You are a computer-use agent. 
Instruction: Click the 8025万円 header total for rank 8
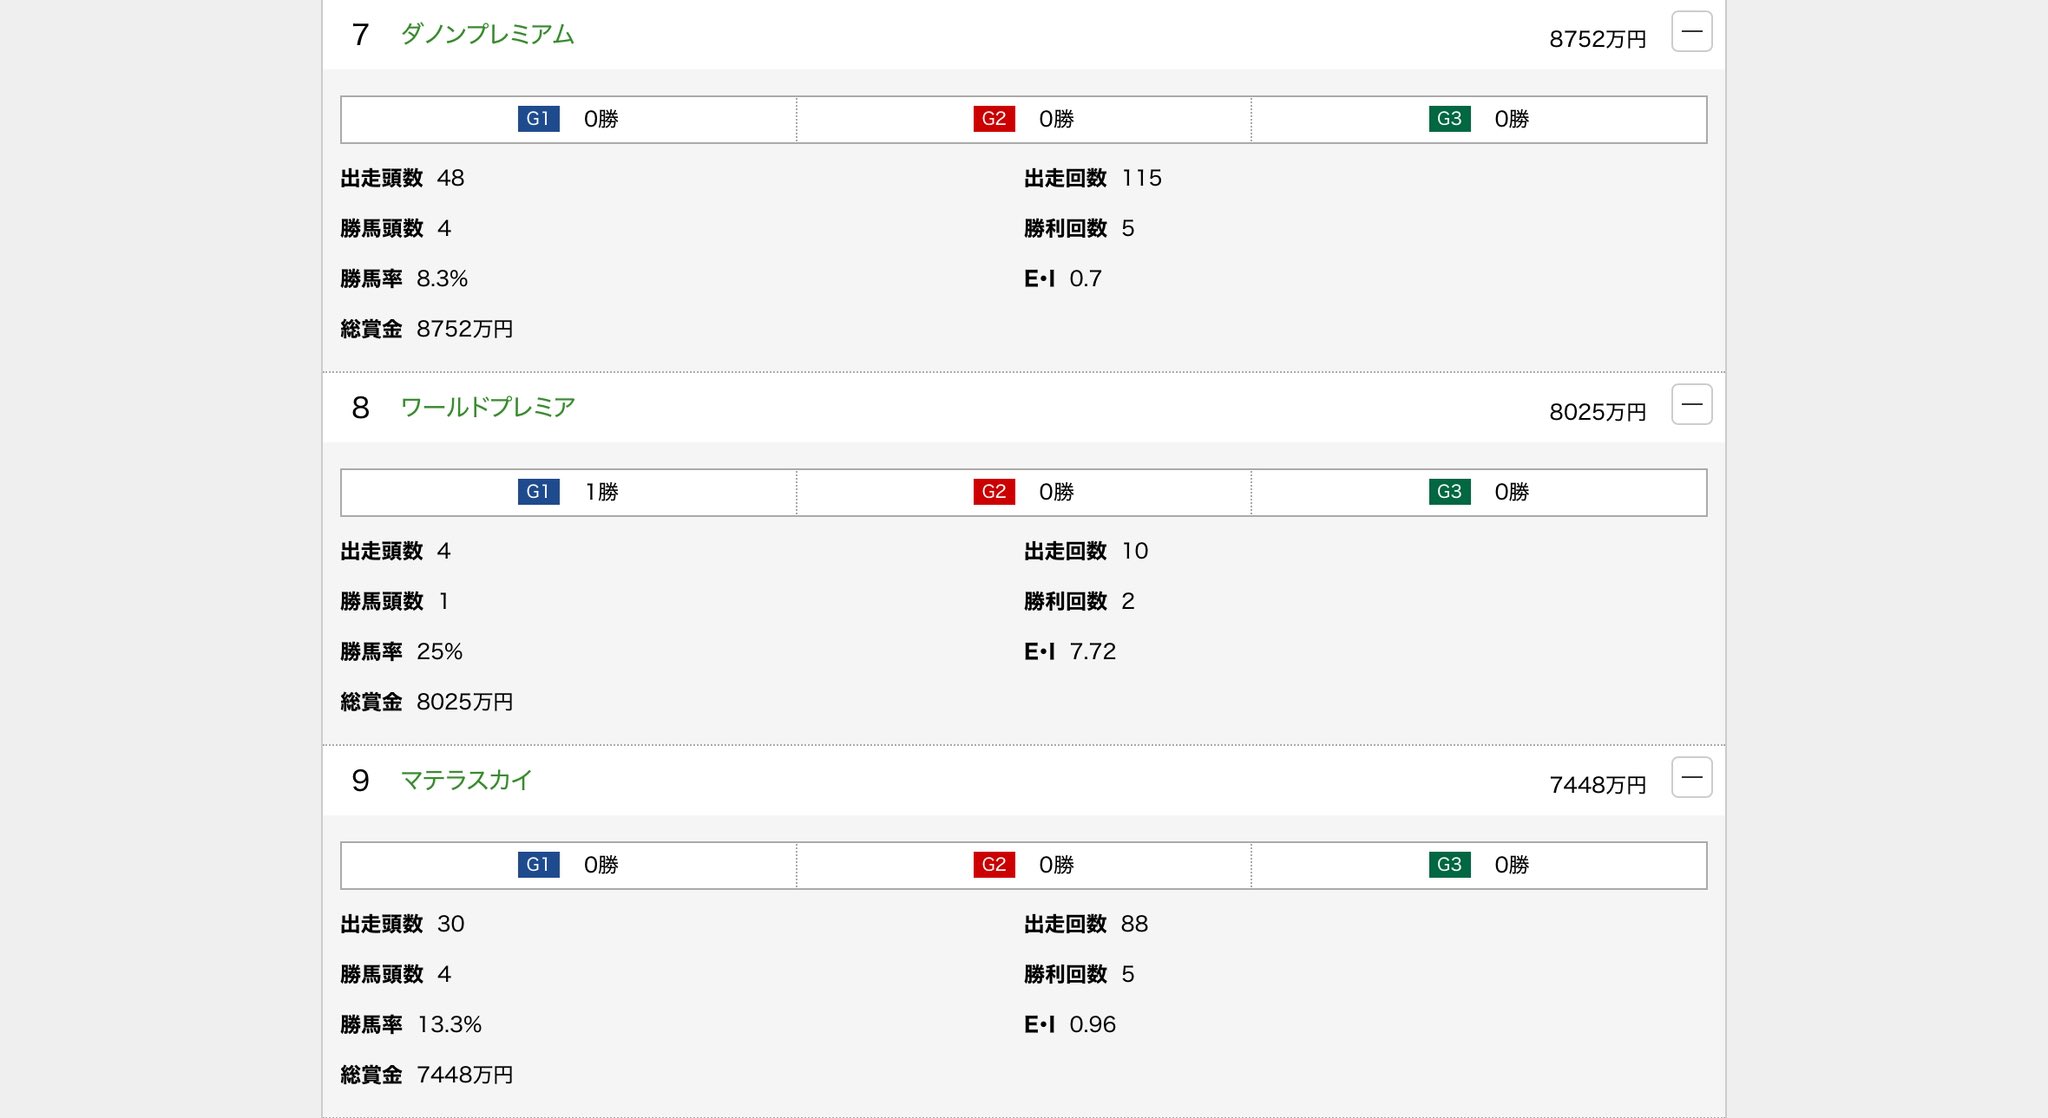(1597, 412)
